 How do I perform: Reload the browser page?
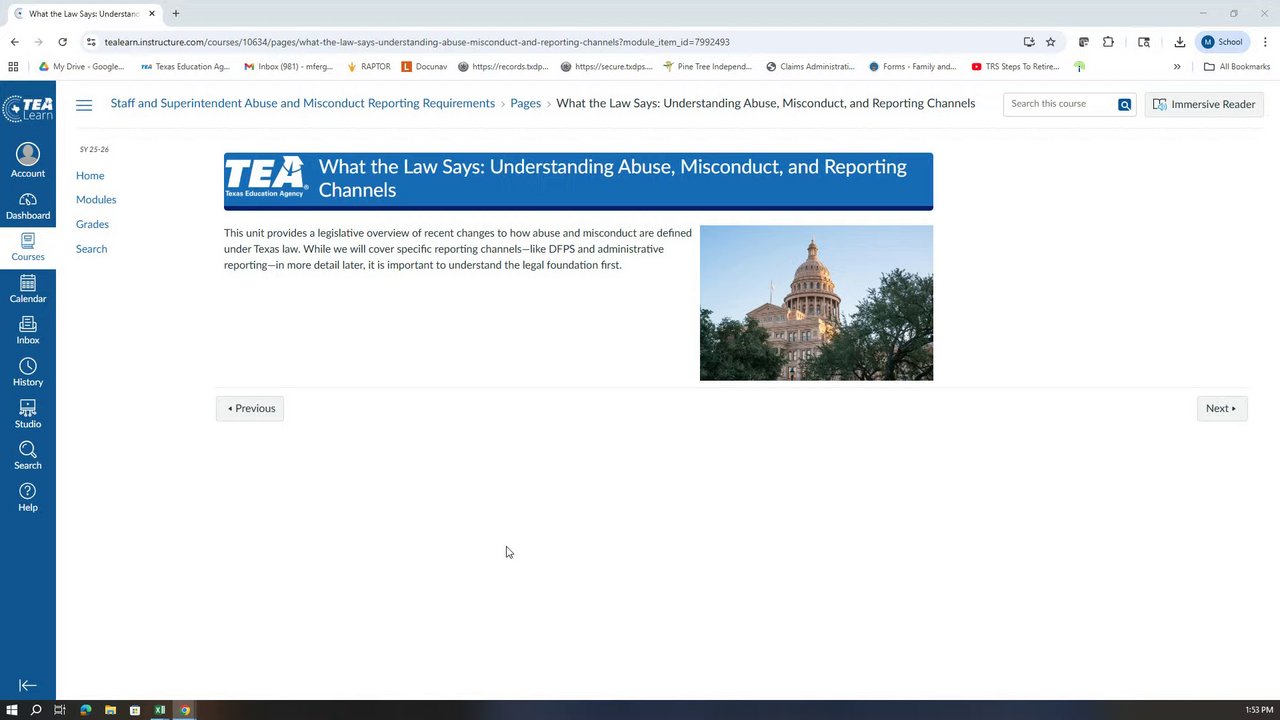click(x=62, y=42)
